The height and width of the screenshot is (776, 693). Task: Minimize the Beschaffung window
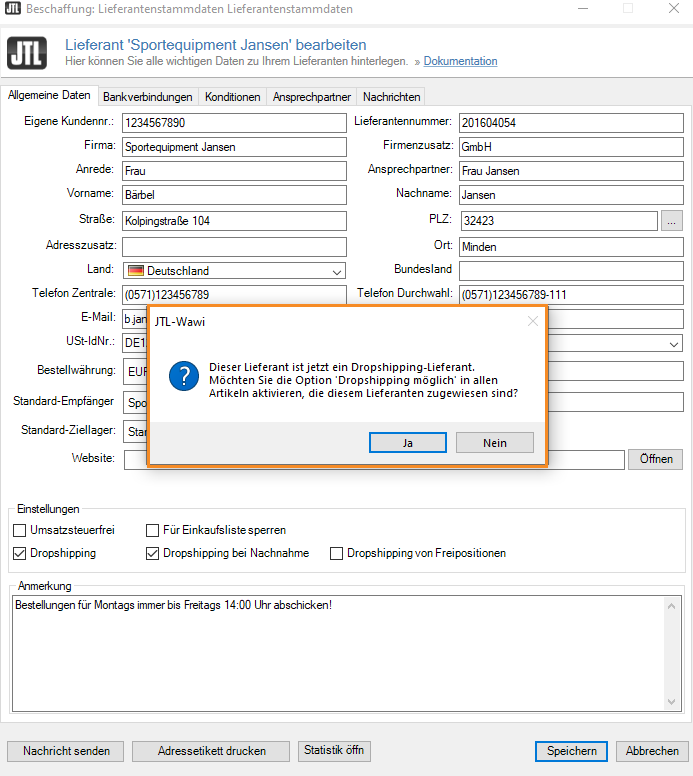tap(583, 8)
